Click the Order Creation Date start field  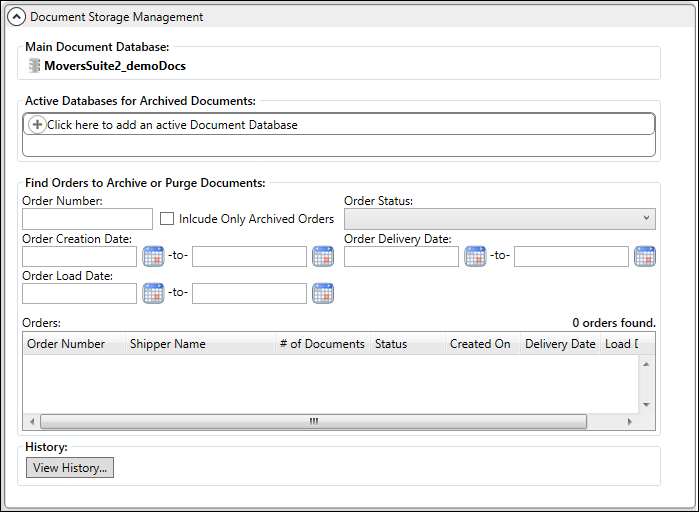[79, 257]
